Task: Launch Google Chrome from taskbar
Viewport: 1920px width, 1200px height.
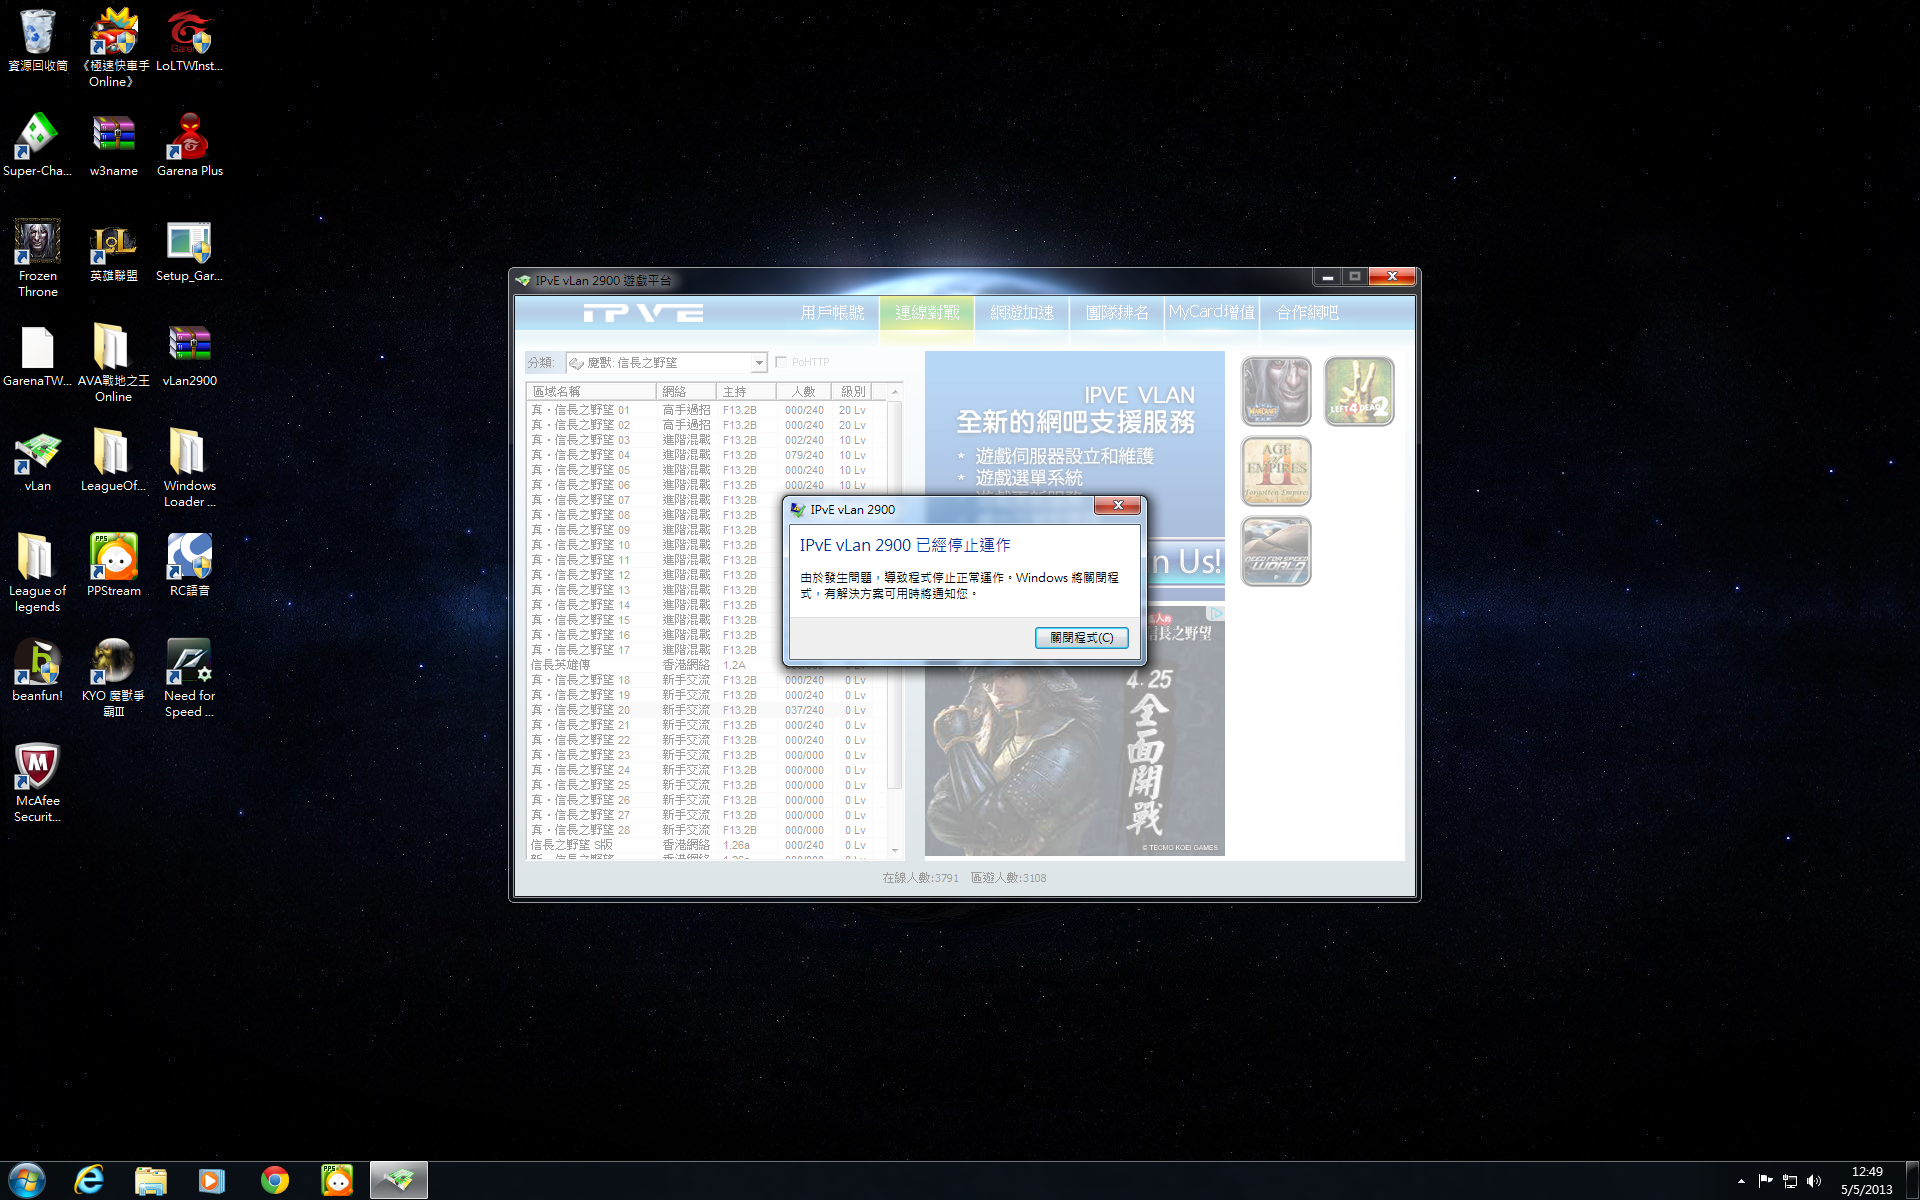Action: pos(274,1180)
